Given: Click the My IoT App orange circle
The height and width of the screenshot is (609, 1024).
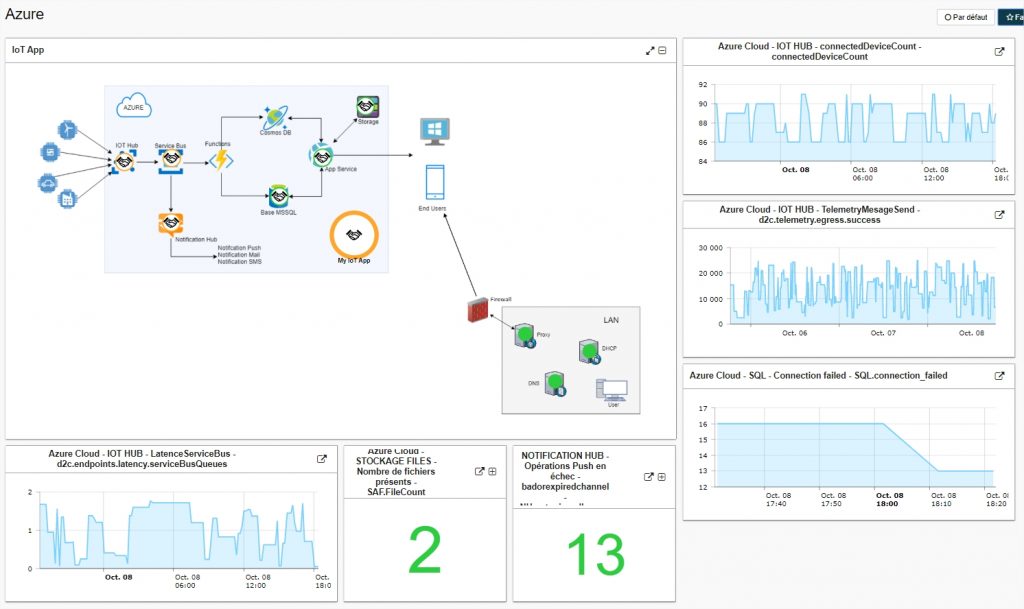Looking at the screenshot, I should (354, 234).
